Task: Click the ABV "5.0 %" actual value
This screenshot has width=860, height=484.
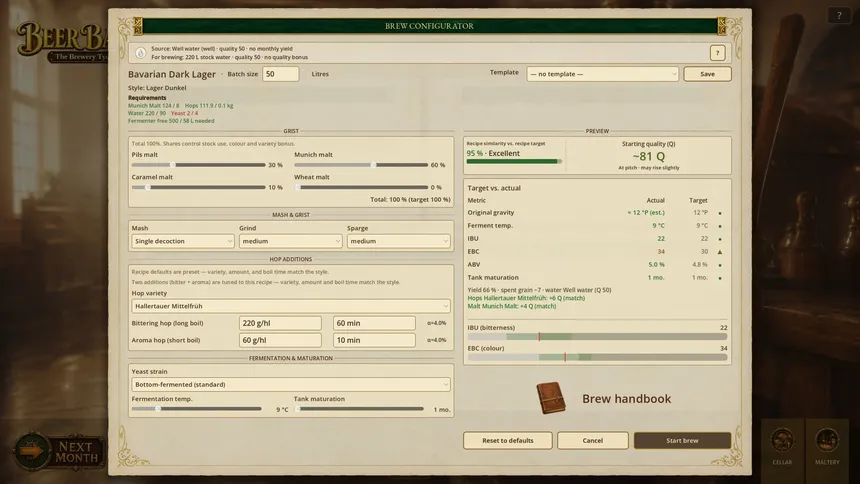Action: point(656,264)
